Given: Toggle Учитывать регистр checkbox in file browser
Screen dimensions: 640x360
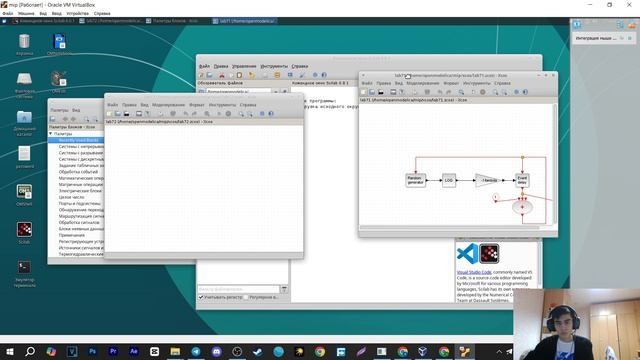Looking at the screenshot, I should (201, 298).
